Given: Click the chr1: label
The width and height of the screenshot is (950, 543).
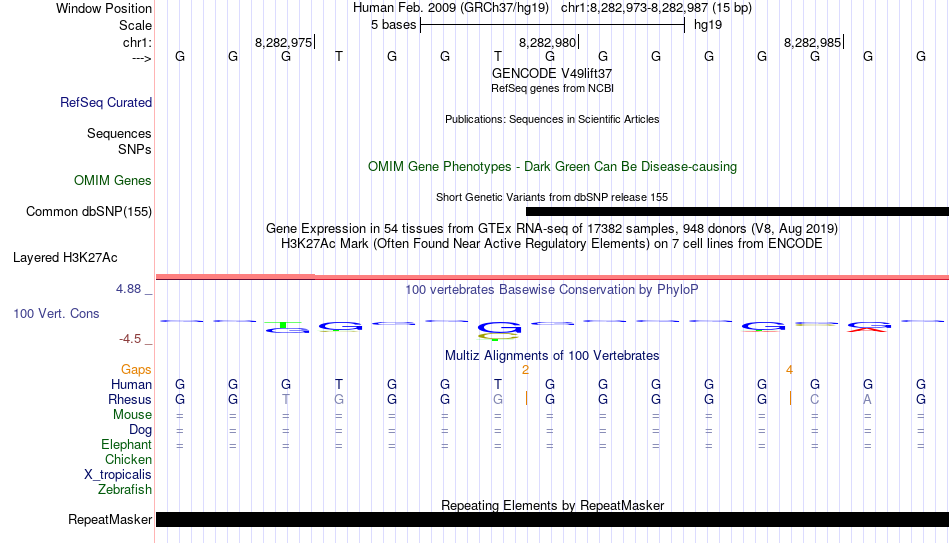Looking at the screenshot, I should [x=137, y=42].
